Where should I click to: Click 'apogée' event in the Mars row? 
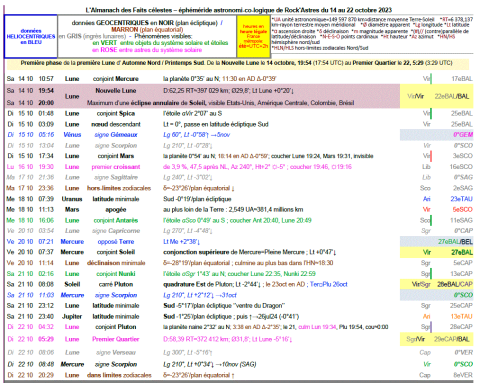click(116, 209)
